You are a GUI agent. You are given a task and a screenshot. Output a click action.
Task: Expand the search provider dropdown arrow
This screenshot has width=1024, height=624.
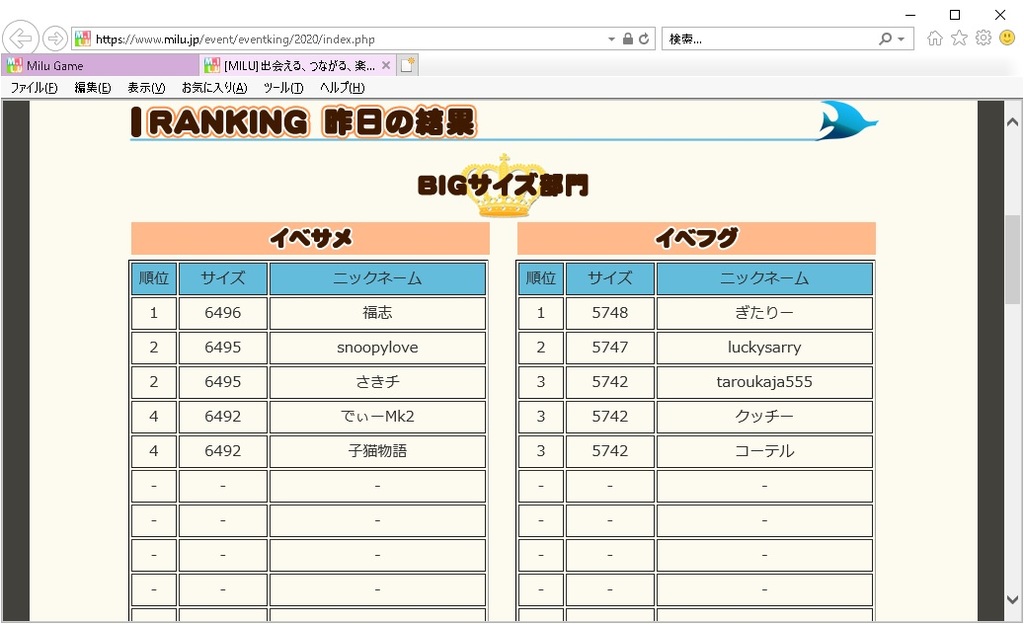(901, 39)
